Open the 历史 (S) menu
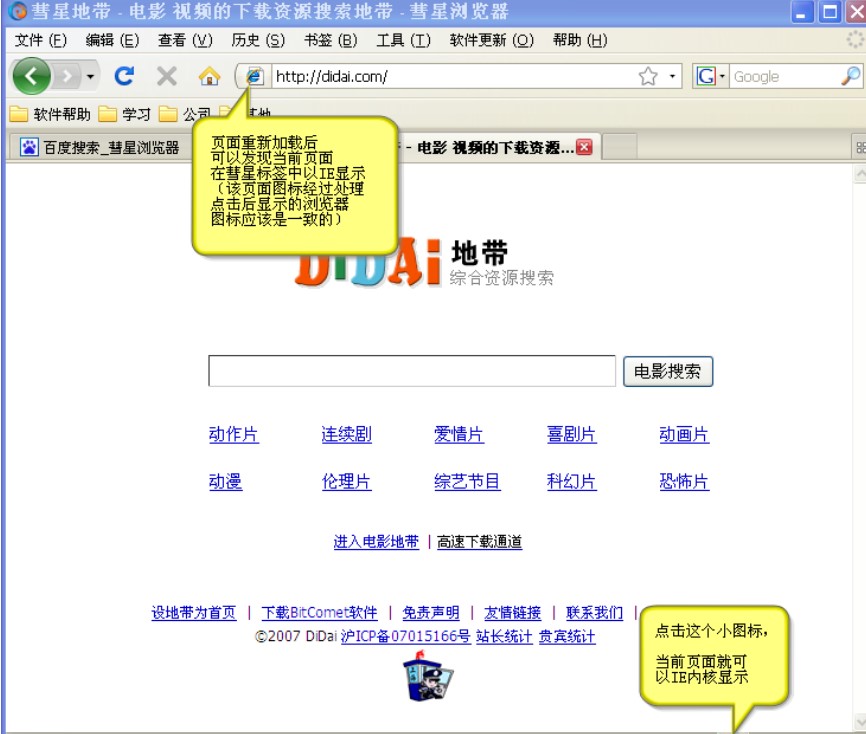 point(258,40)
